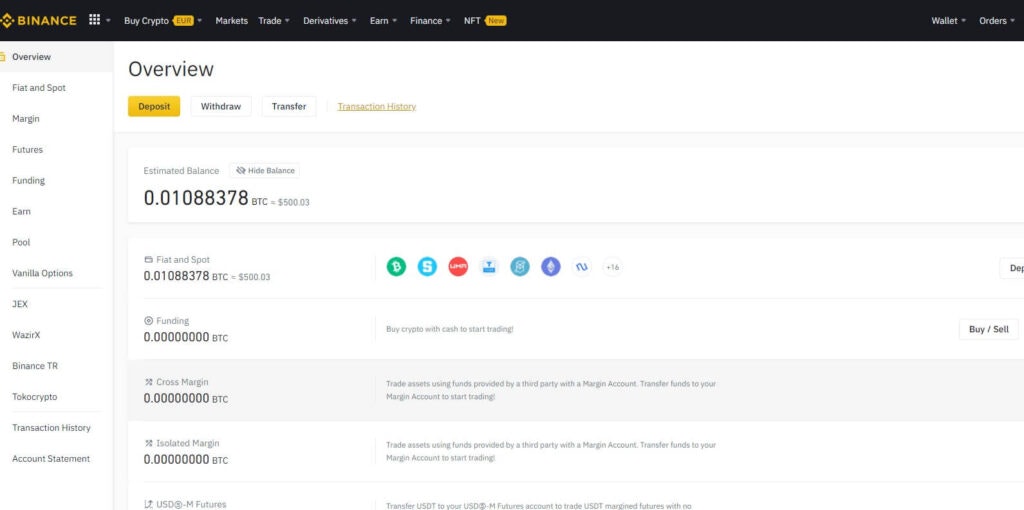Image resolution: width=1024 pixels, height=510 pixels.
Task: Expand the arrow next to apps grid
Action: click(108, 21)
